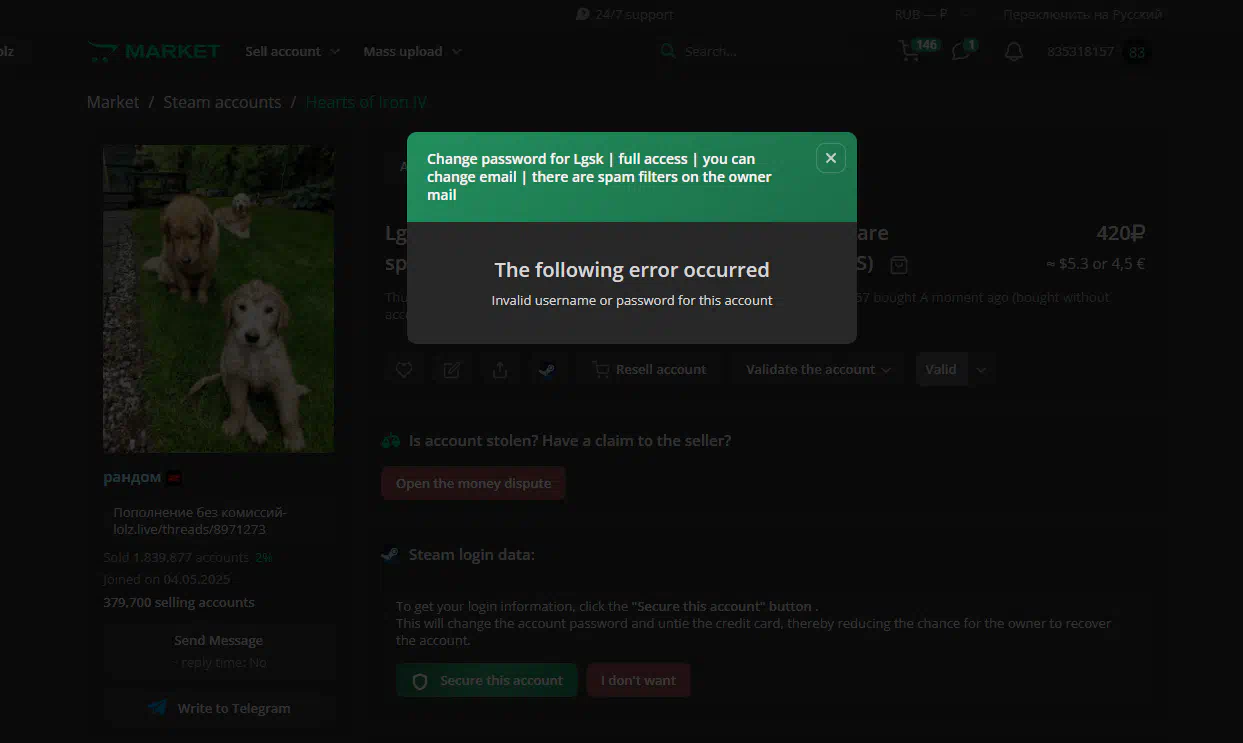Screen dimensions: 1243x743
Task: Expand the Sell account menu
Action: 293,51
